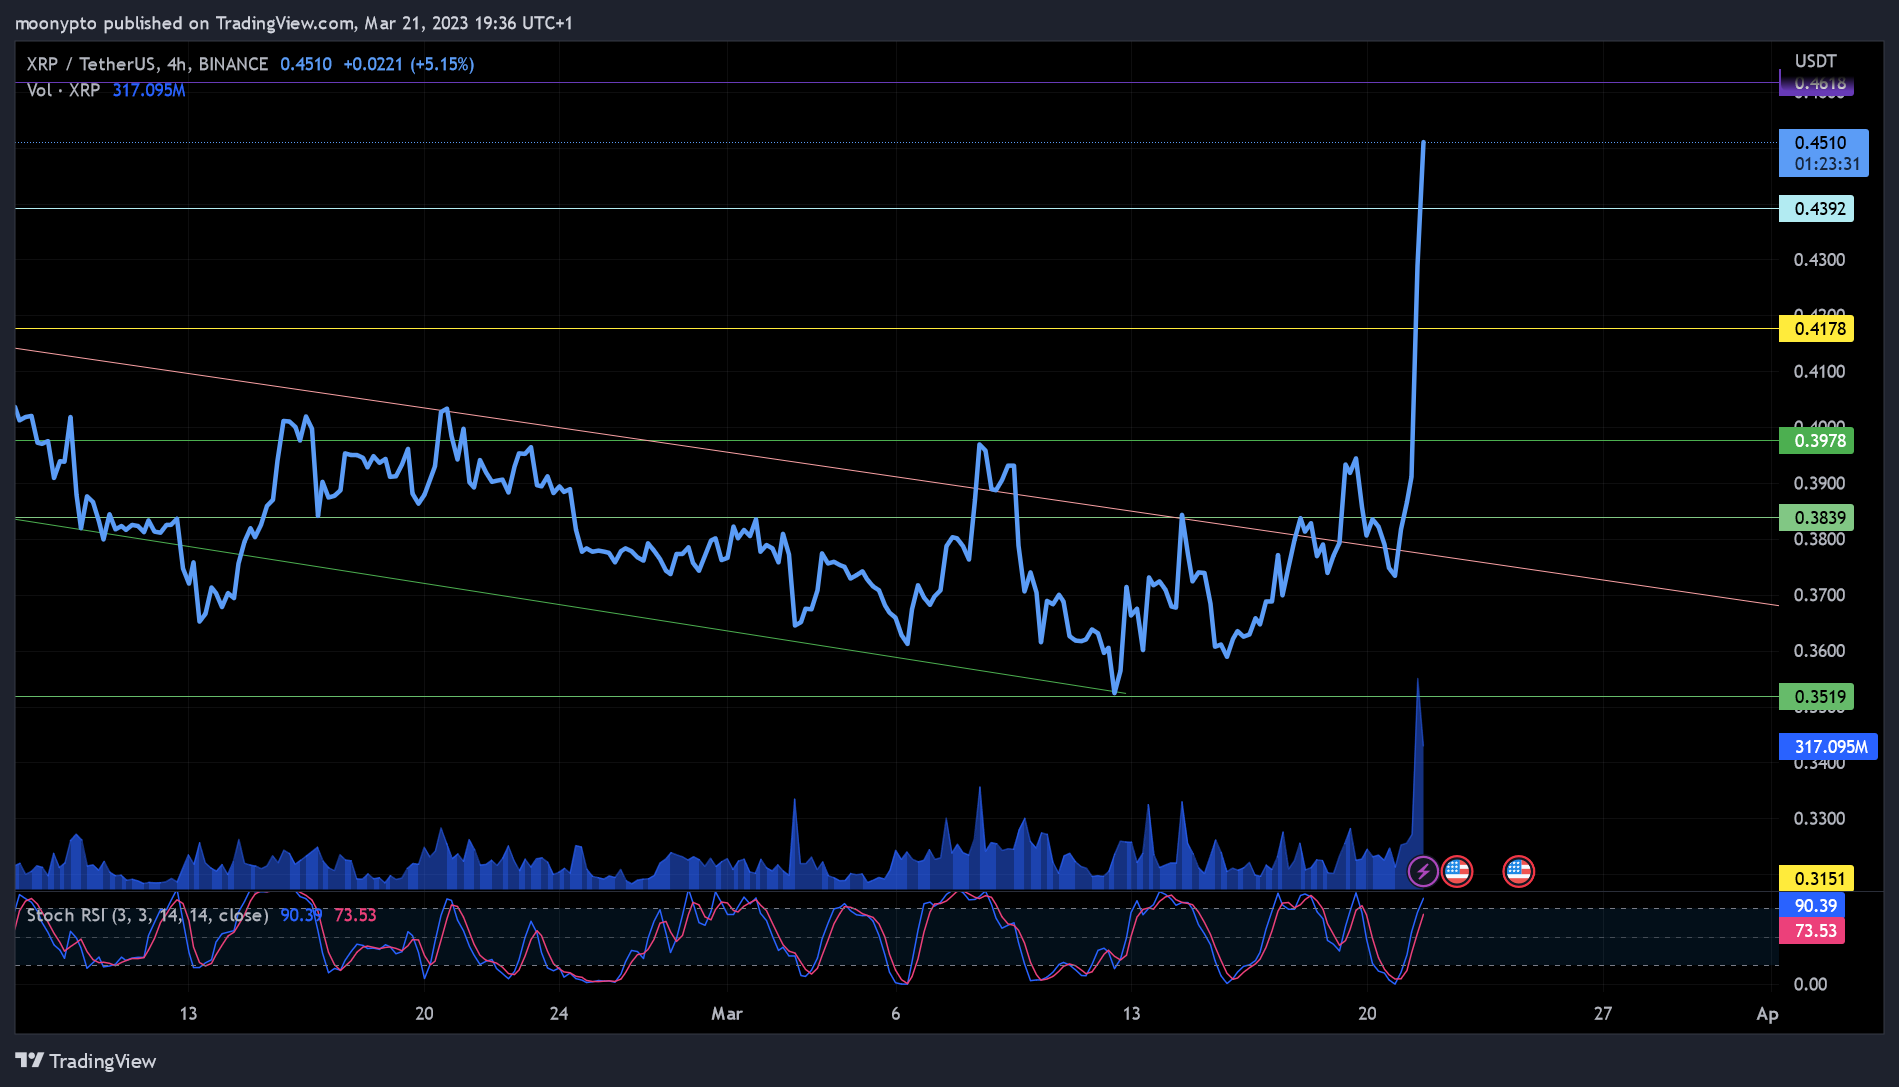Click the light blue 0.4392 price label
Viewport: 1899px width, 1087px height.
(x=1816, y=209)
